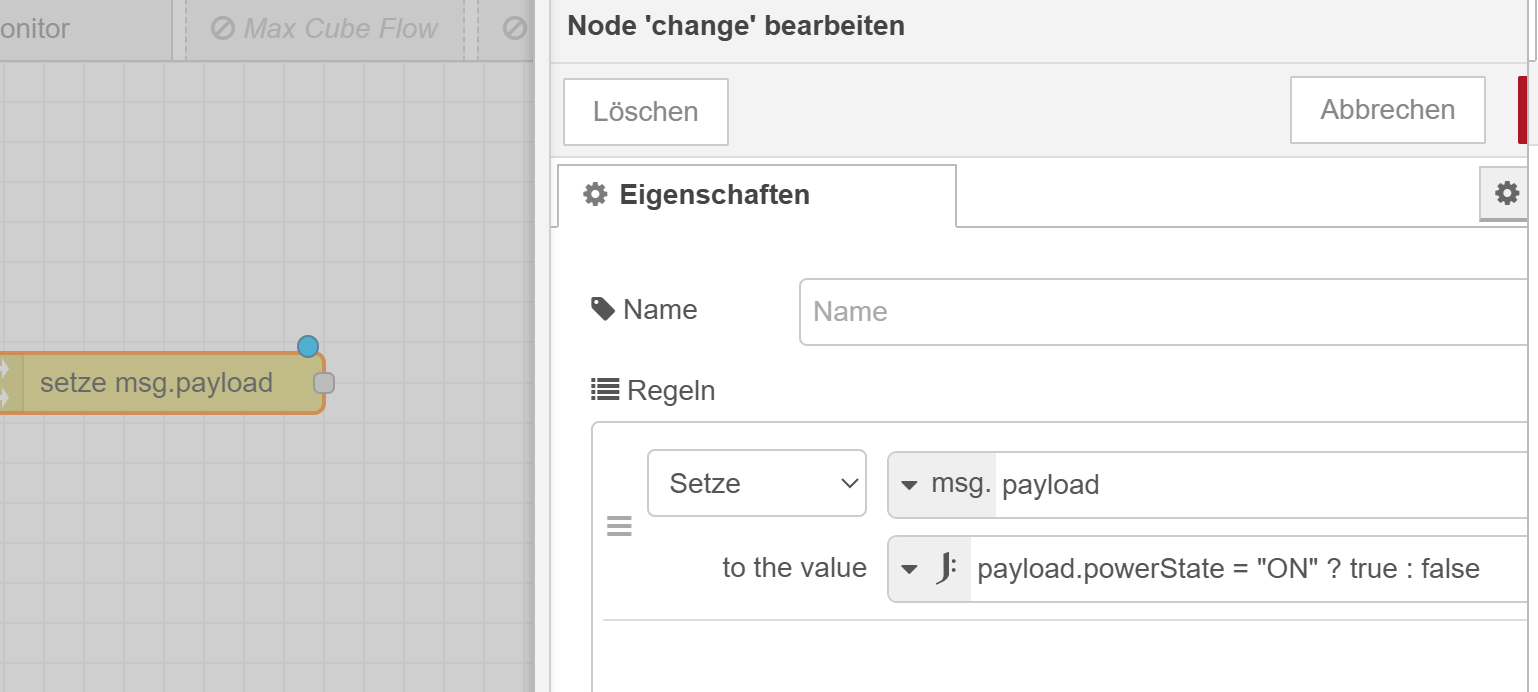Image resolution: width=1538 pixels, height=692 pixels.
Task: Open the Setze action dropdown
Action: point(756,483)
